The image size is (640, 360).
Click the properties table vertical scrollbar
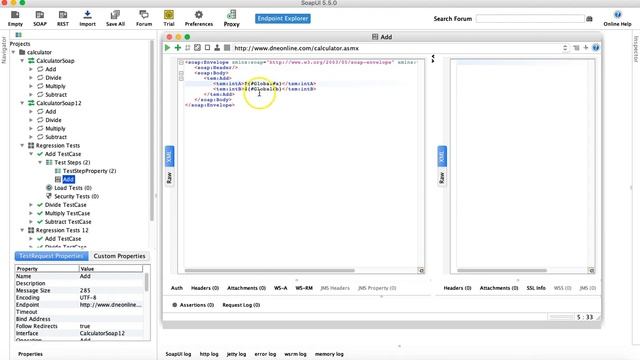[x=146, y=282]
